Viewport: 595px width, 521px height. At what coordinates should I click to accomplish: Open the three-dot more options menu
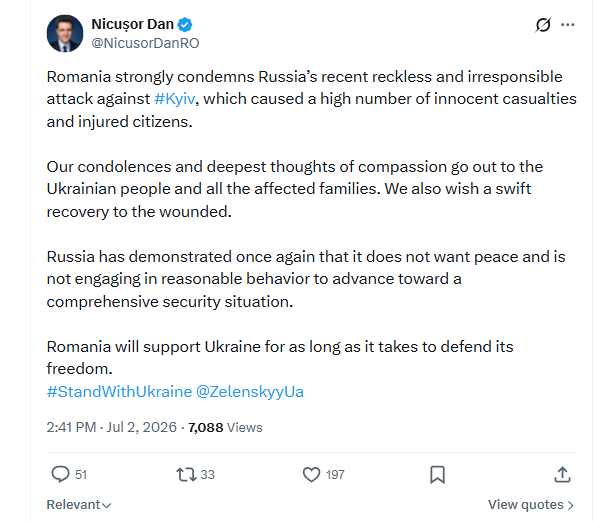click(568, 25)
